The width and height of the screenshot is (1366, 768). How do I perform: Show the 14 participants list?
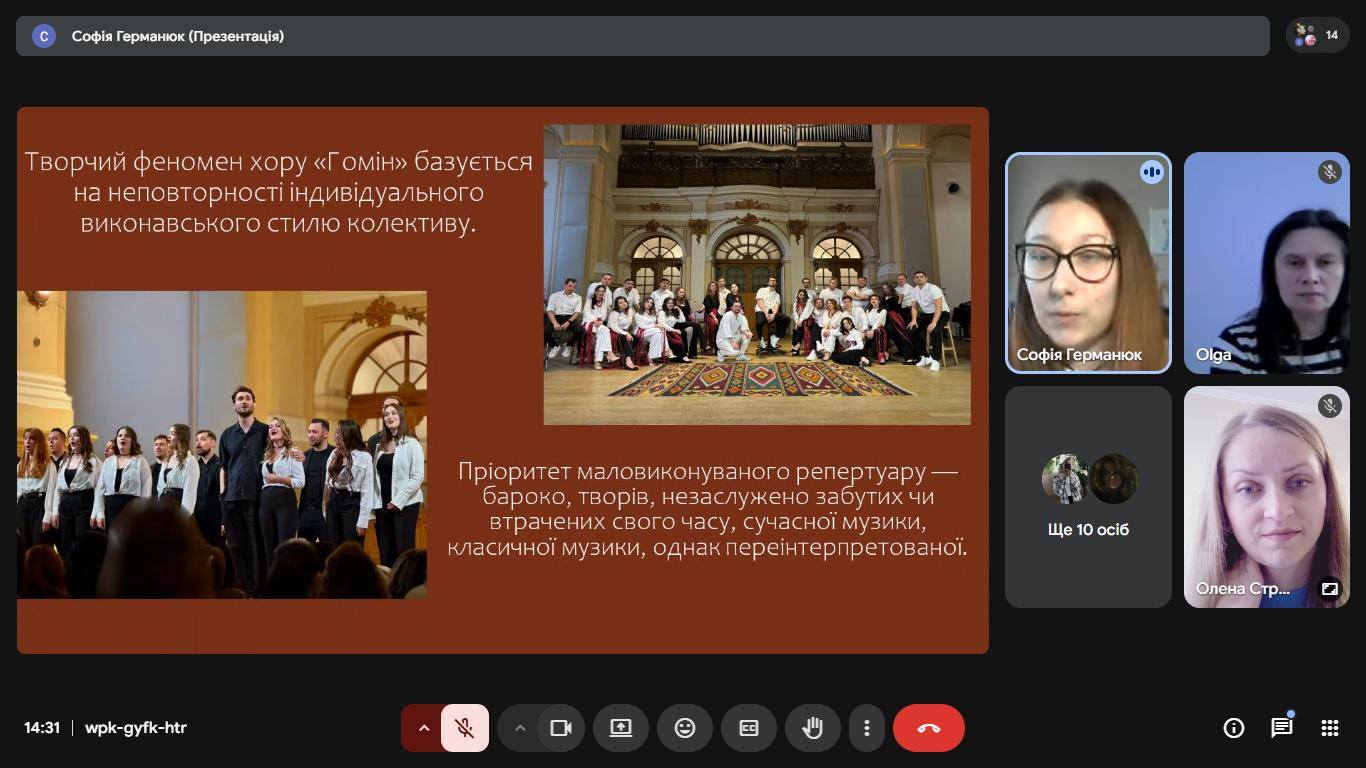[x=1317, y=36]
